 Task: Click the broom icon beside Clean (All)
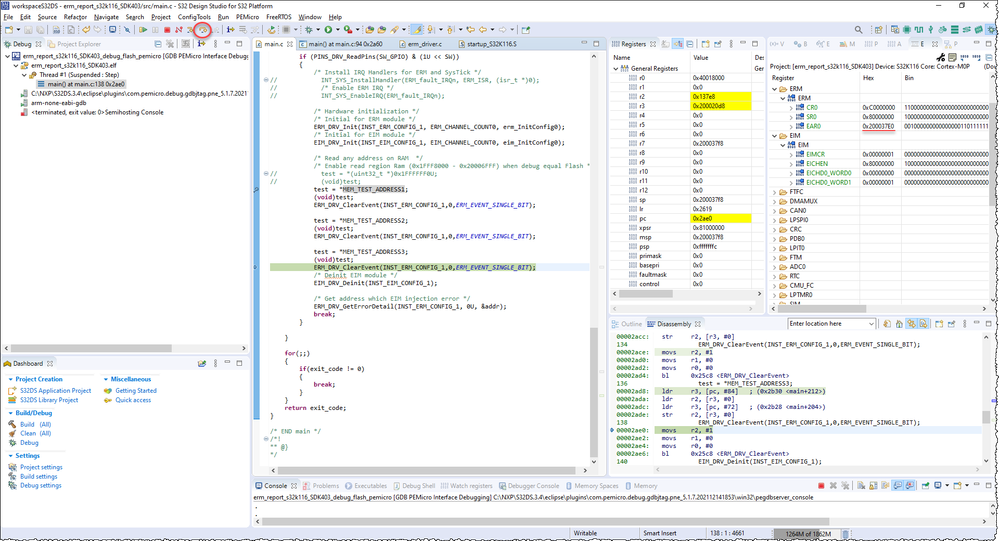13,433
